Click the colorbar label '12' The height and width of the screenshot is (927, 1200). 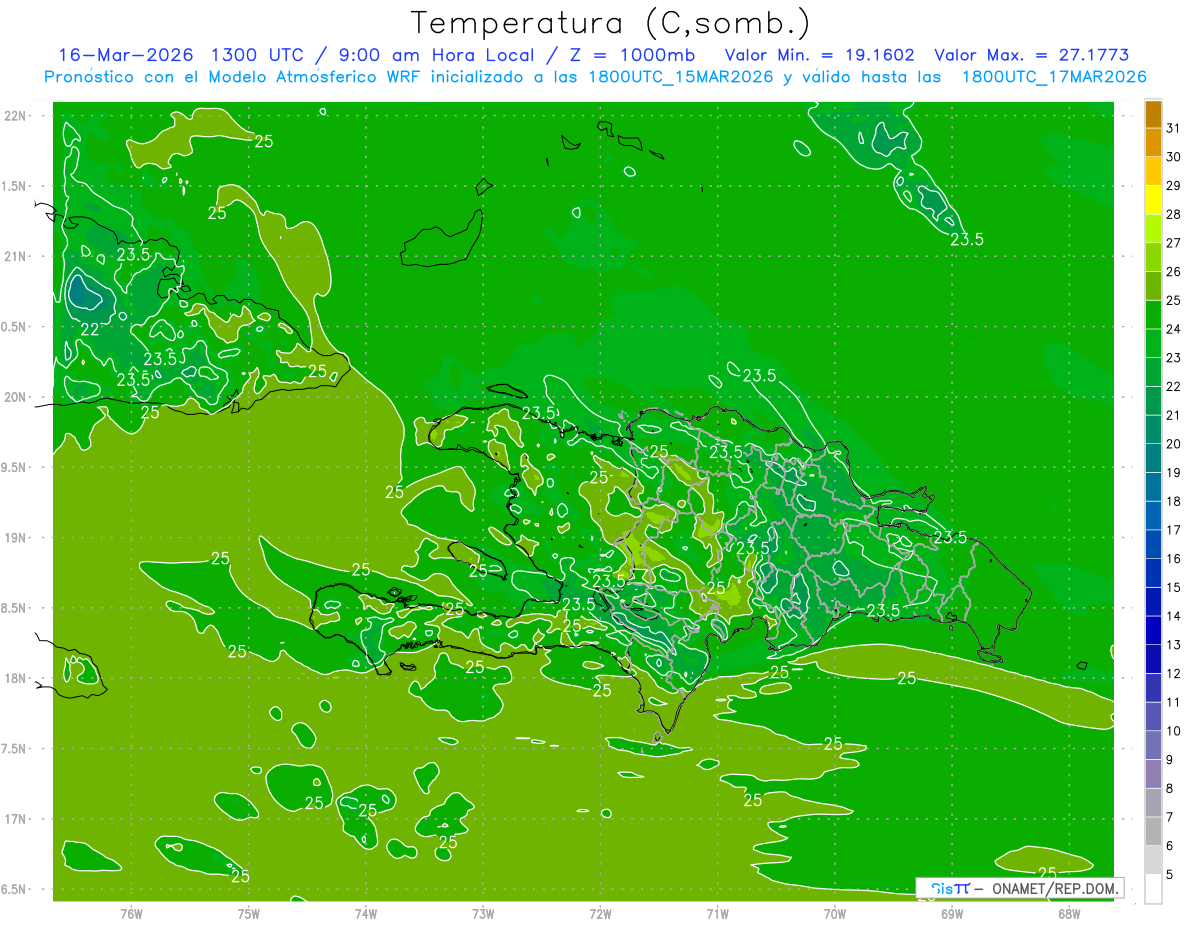coord(1174,674)
